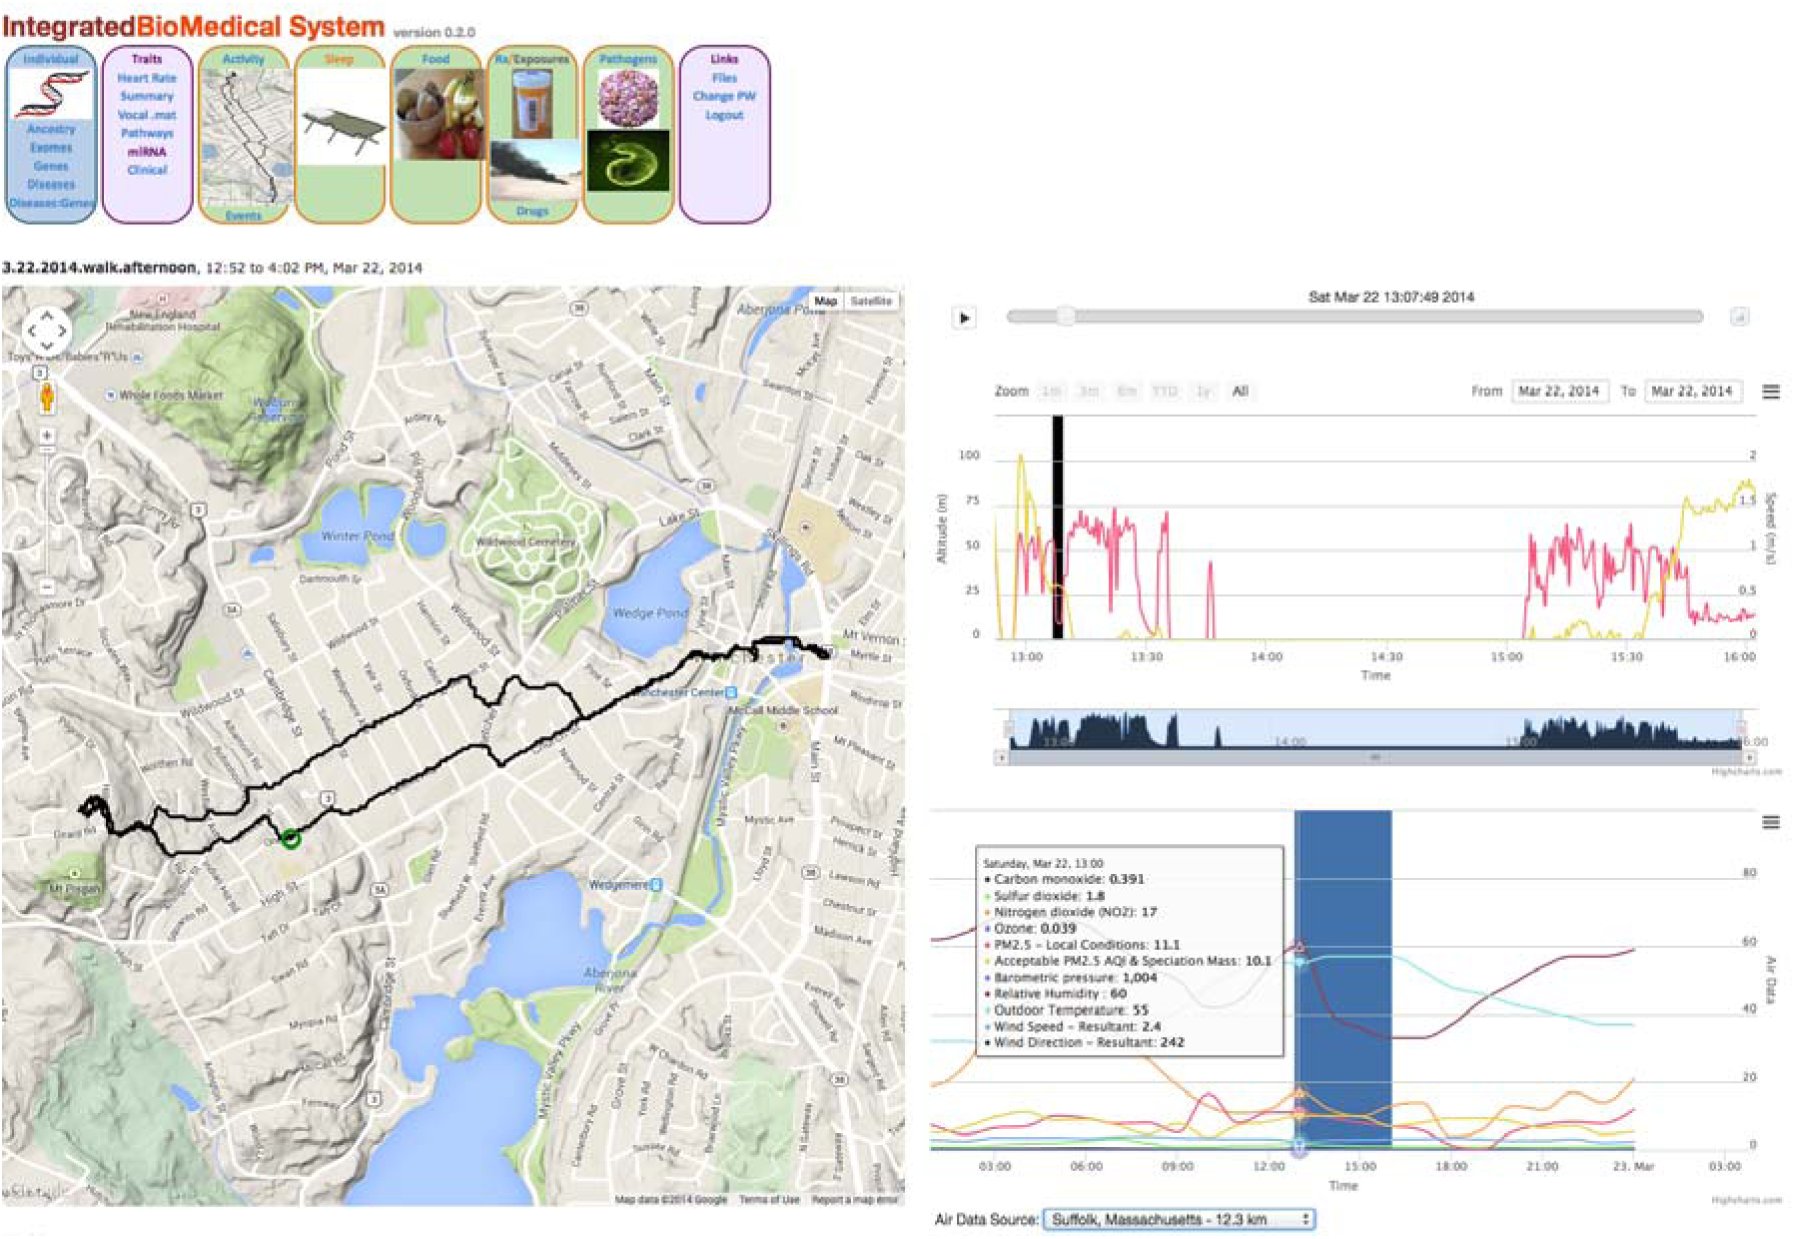This screenshot has width=1795, height=1239.
Task: Click the time playback slider handle
Action: pos(1066,317)
